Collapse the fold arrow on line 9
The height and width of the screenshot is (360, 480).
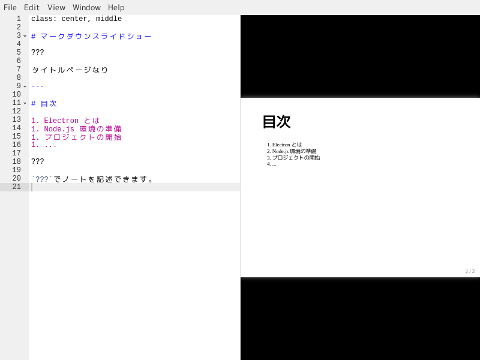[25, 86]
